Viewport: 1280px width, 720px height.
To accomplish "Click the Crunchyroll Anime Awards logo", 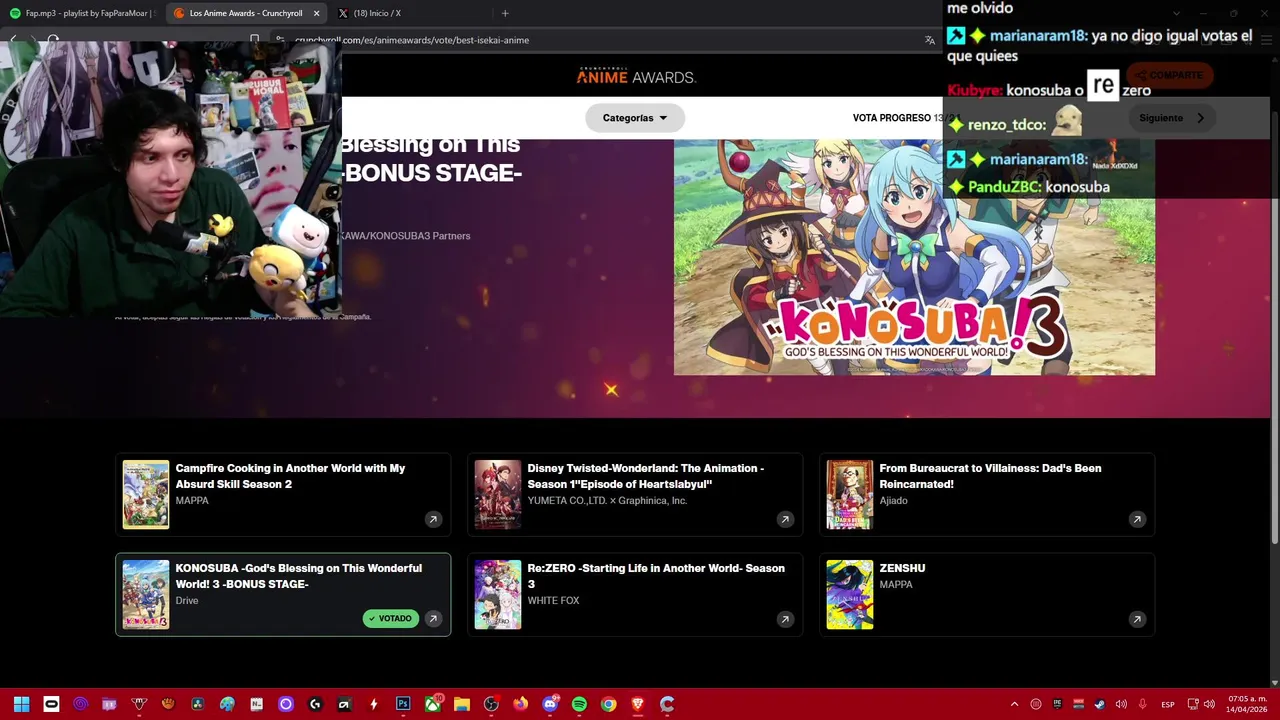I will [x=636, y=76].
